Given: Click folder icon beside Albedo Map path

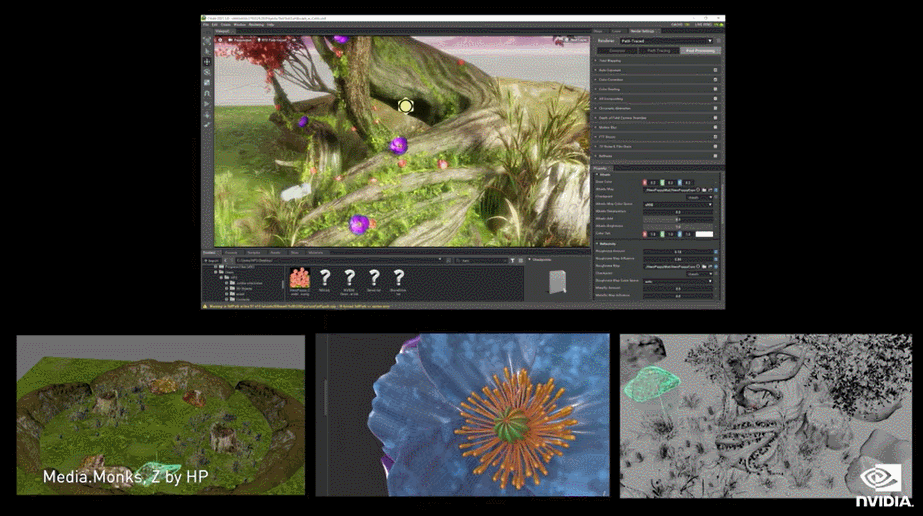Looking at the screenshot, I should 703,189.
